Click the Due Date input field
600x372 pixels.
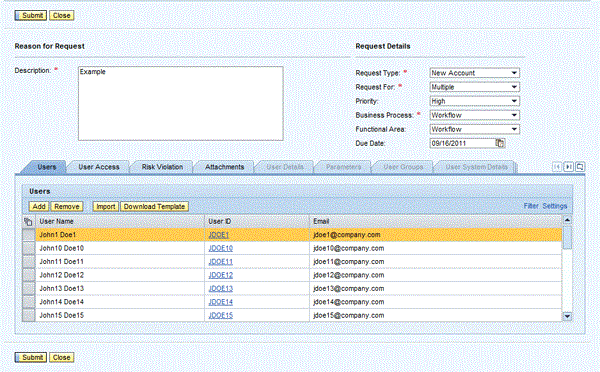pyautogui.click(x=463, y=144)
